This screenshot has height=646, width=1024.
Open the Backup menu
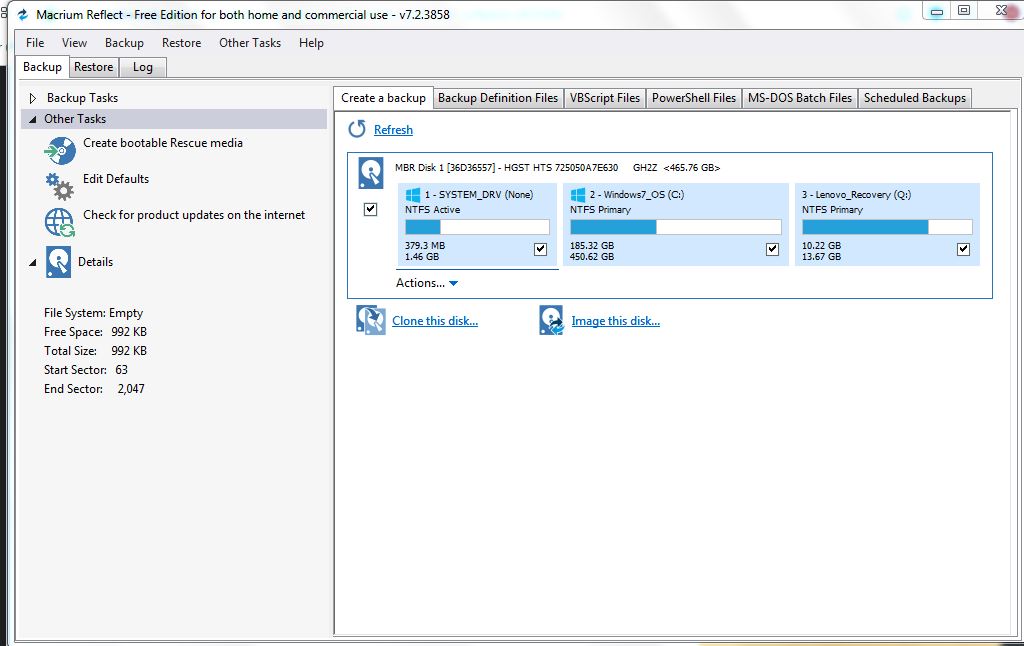pos(124,43)
